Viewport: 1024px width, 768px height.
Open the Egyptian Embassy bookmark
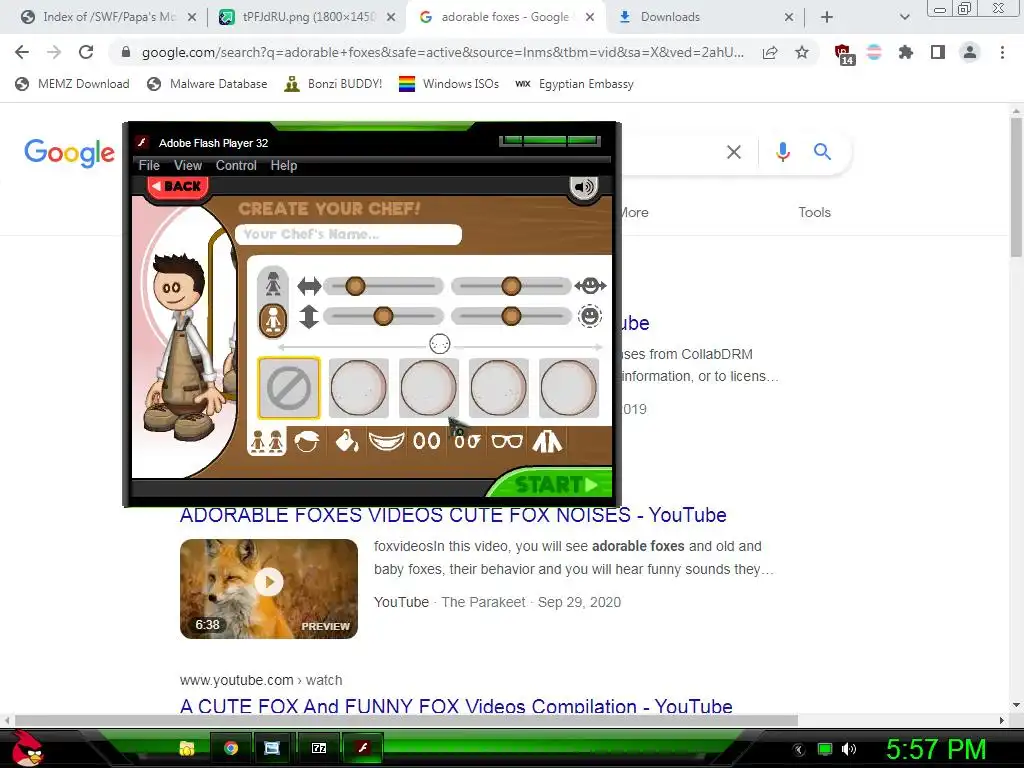[574, 84]
